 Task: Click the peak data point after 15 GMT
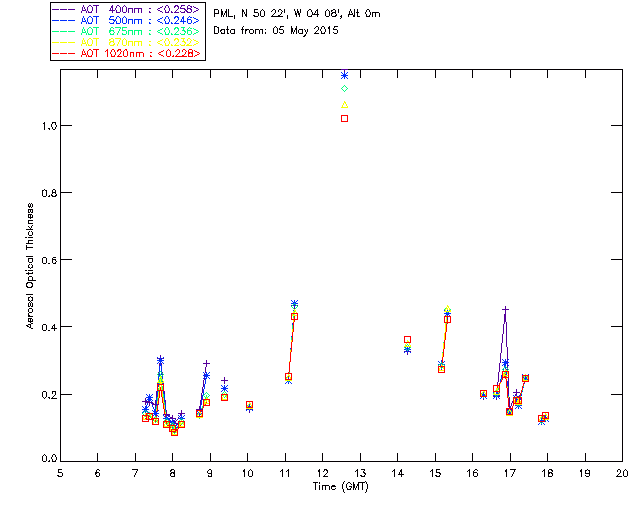click(447, 315)
